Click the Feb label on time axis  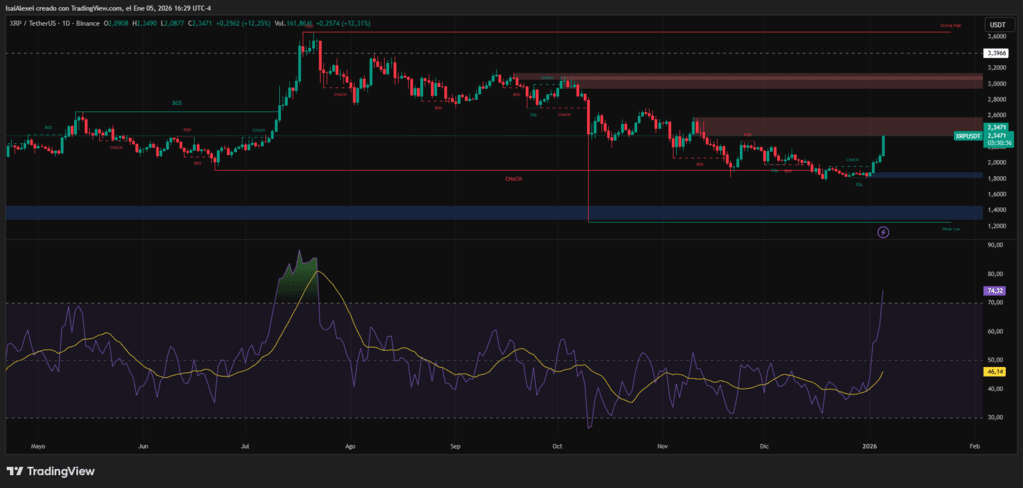974,447
